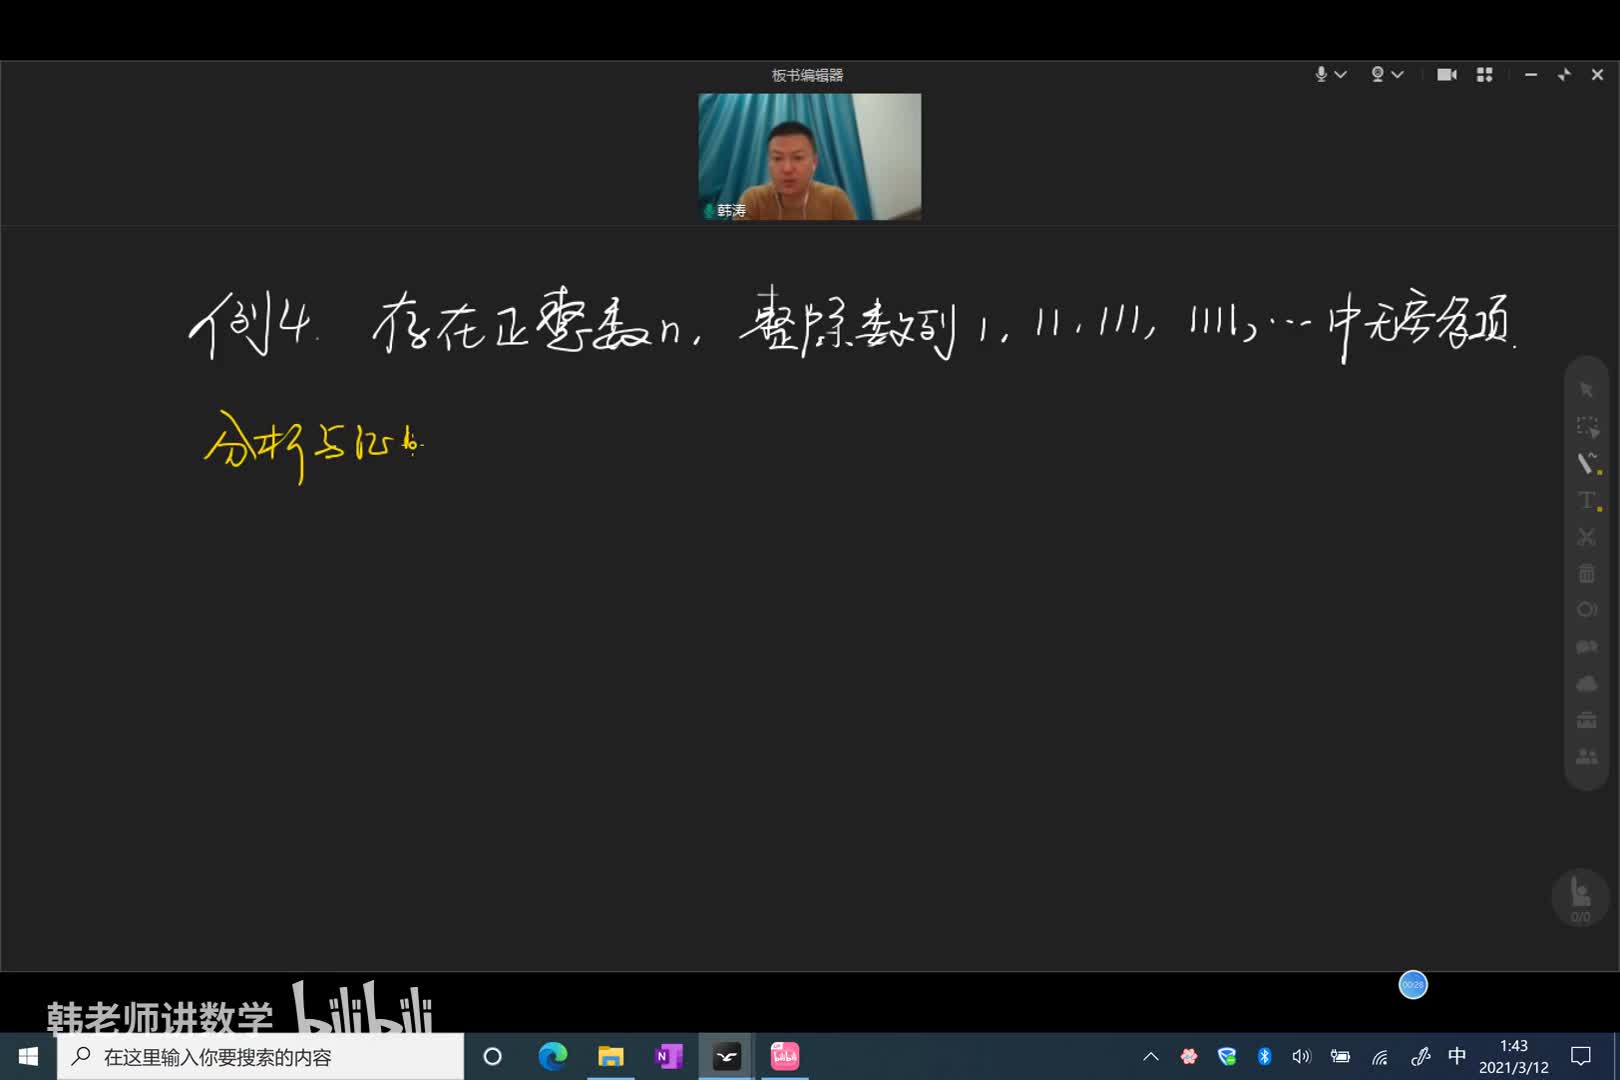Screen dimensions: 1620x1080
Task: Show hidden system tray icons
Action: (x=1151, y=1056)
